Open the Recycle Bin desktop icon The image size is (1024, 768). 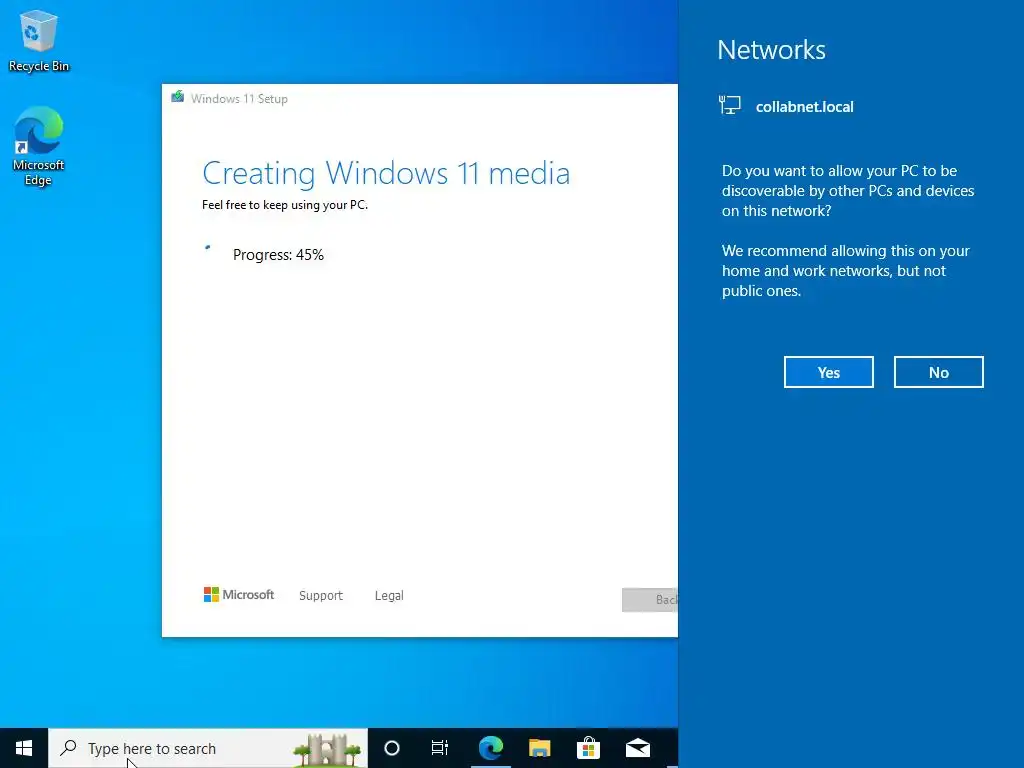coord(39,41)
